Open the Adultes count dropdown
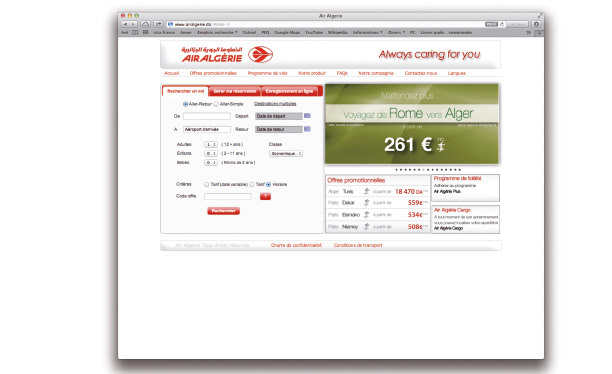 click(x=211, y=144)
